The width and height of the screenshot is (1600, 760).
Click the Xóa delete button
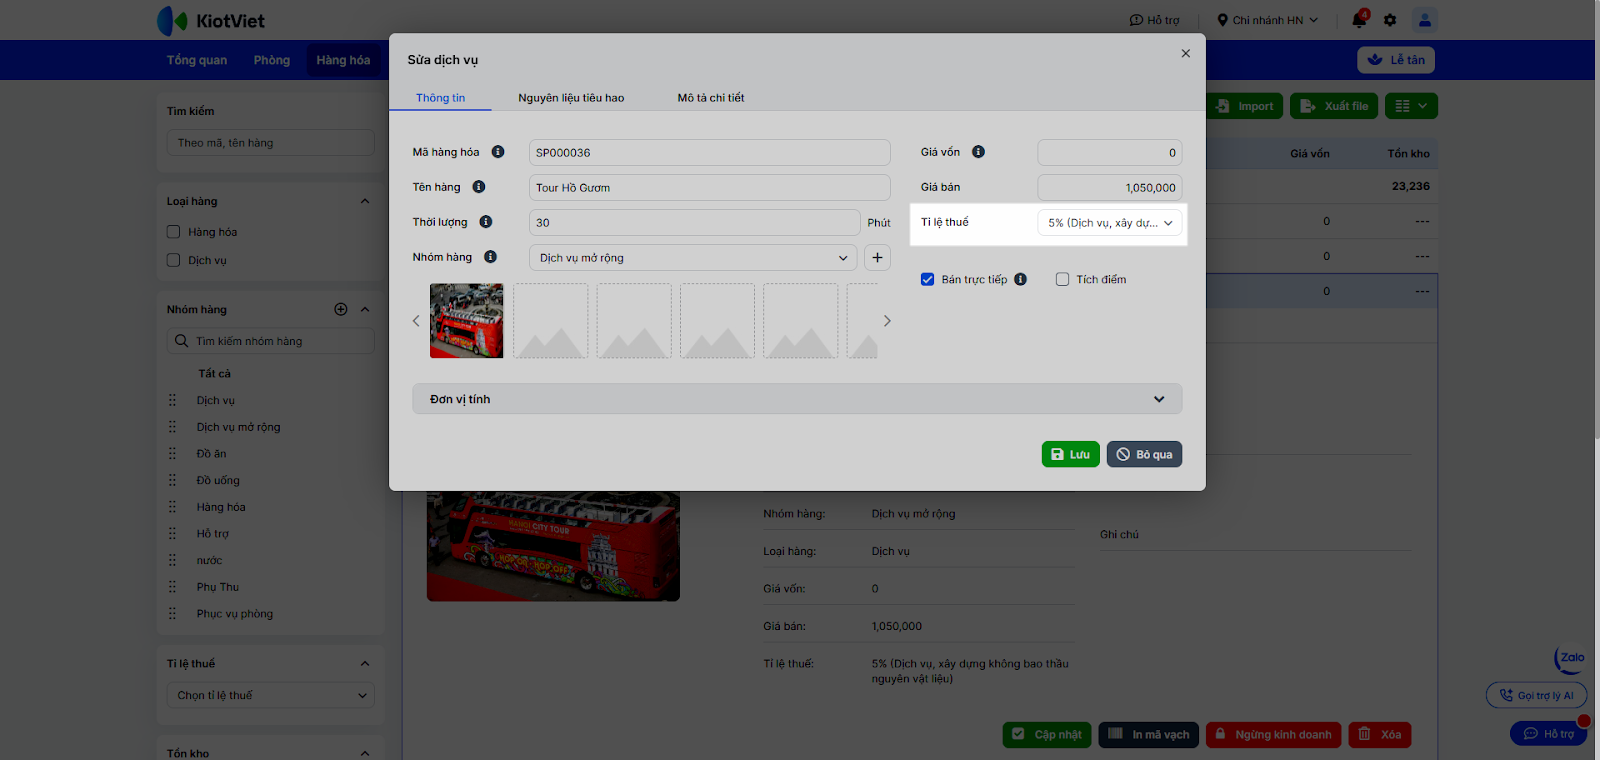(x=1380, y=734)
